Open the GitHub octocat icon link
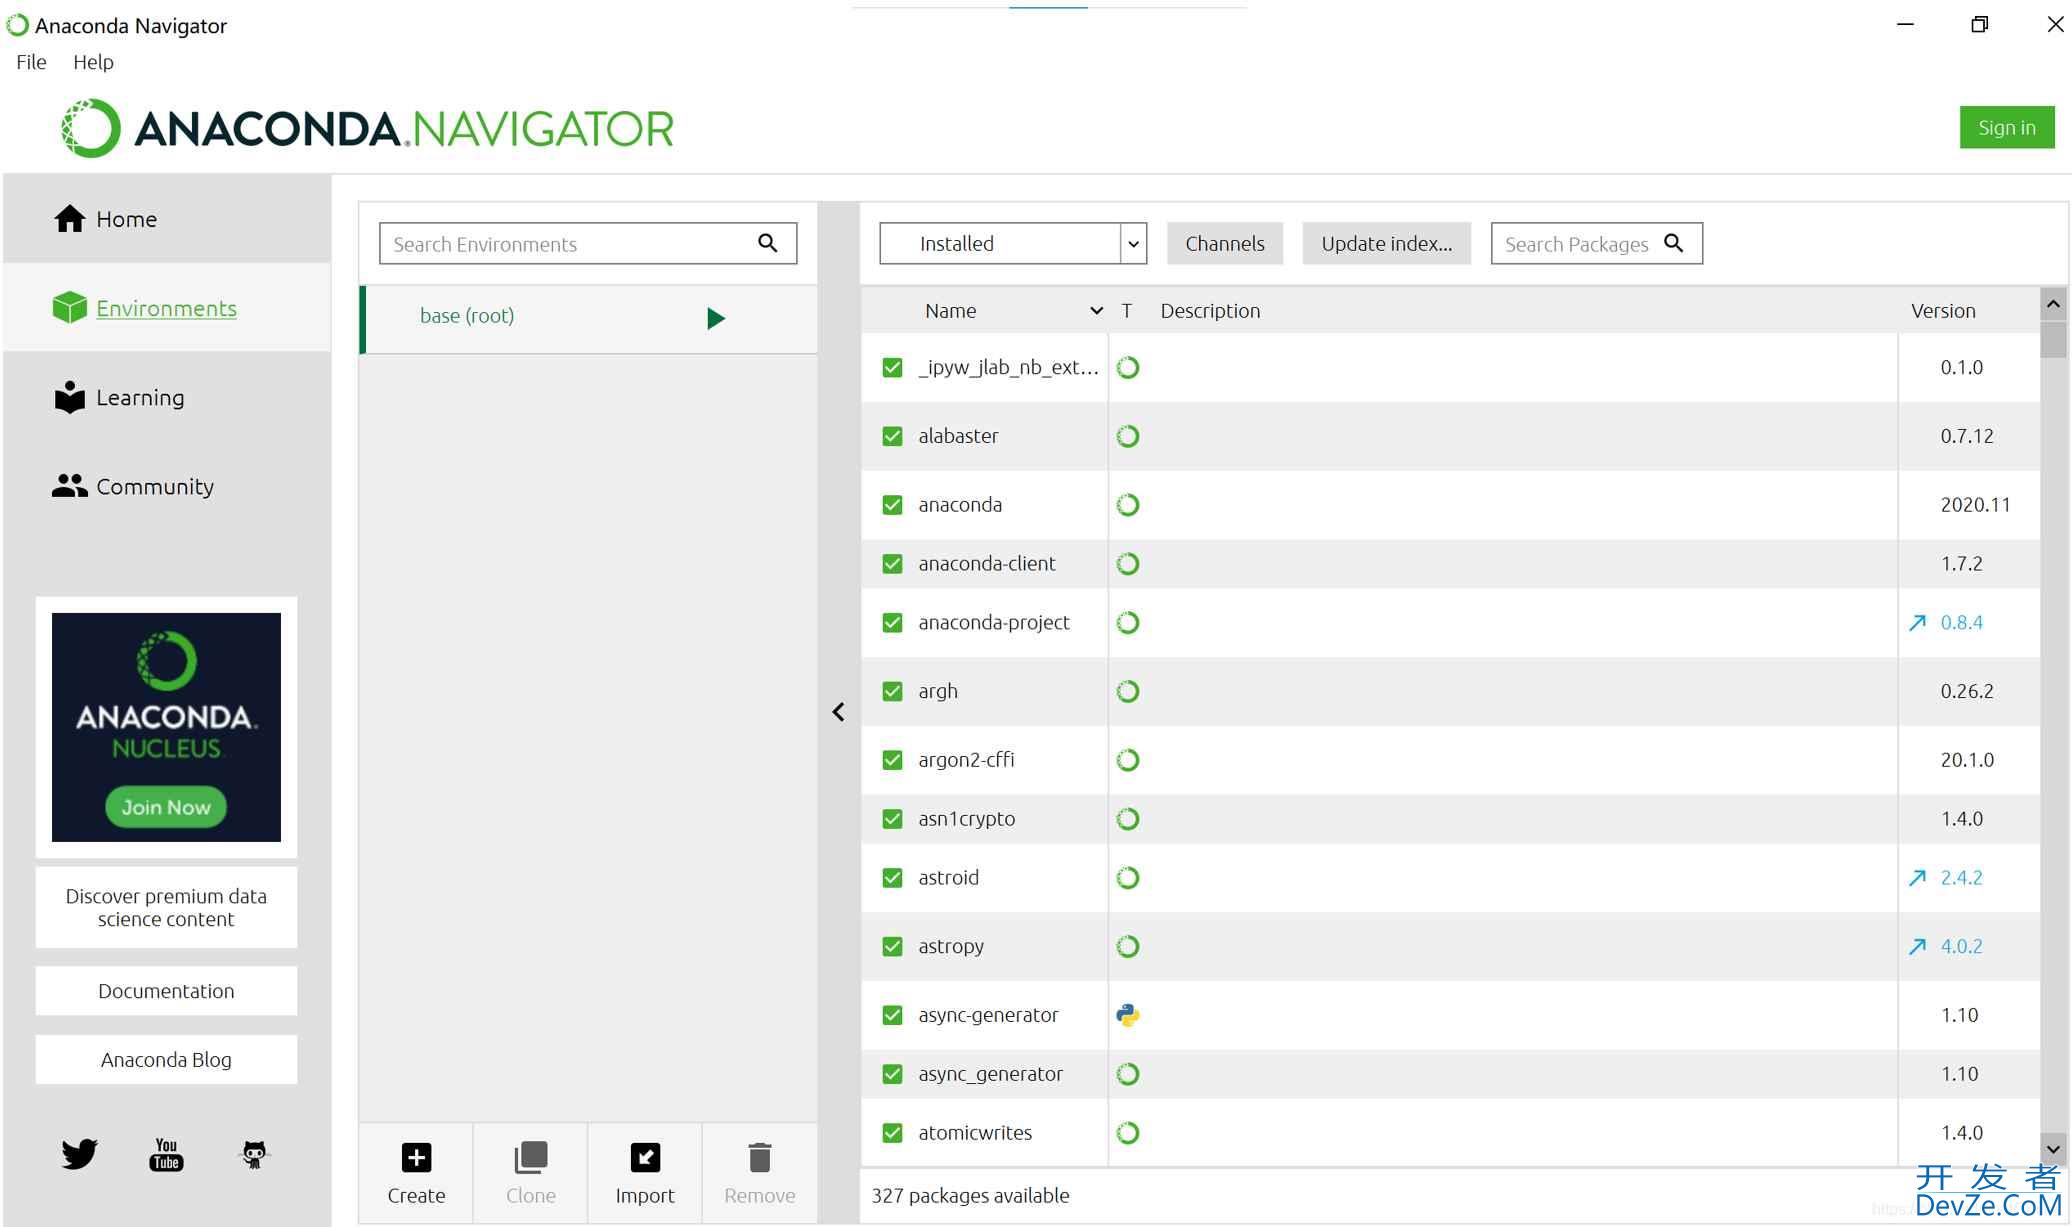2072x1227 pixels. (254, 1154)
